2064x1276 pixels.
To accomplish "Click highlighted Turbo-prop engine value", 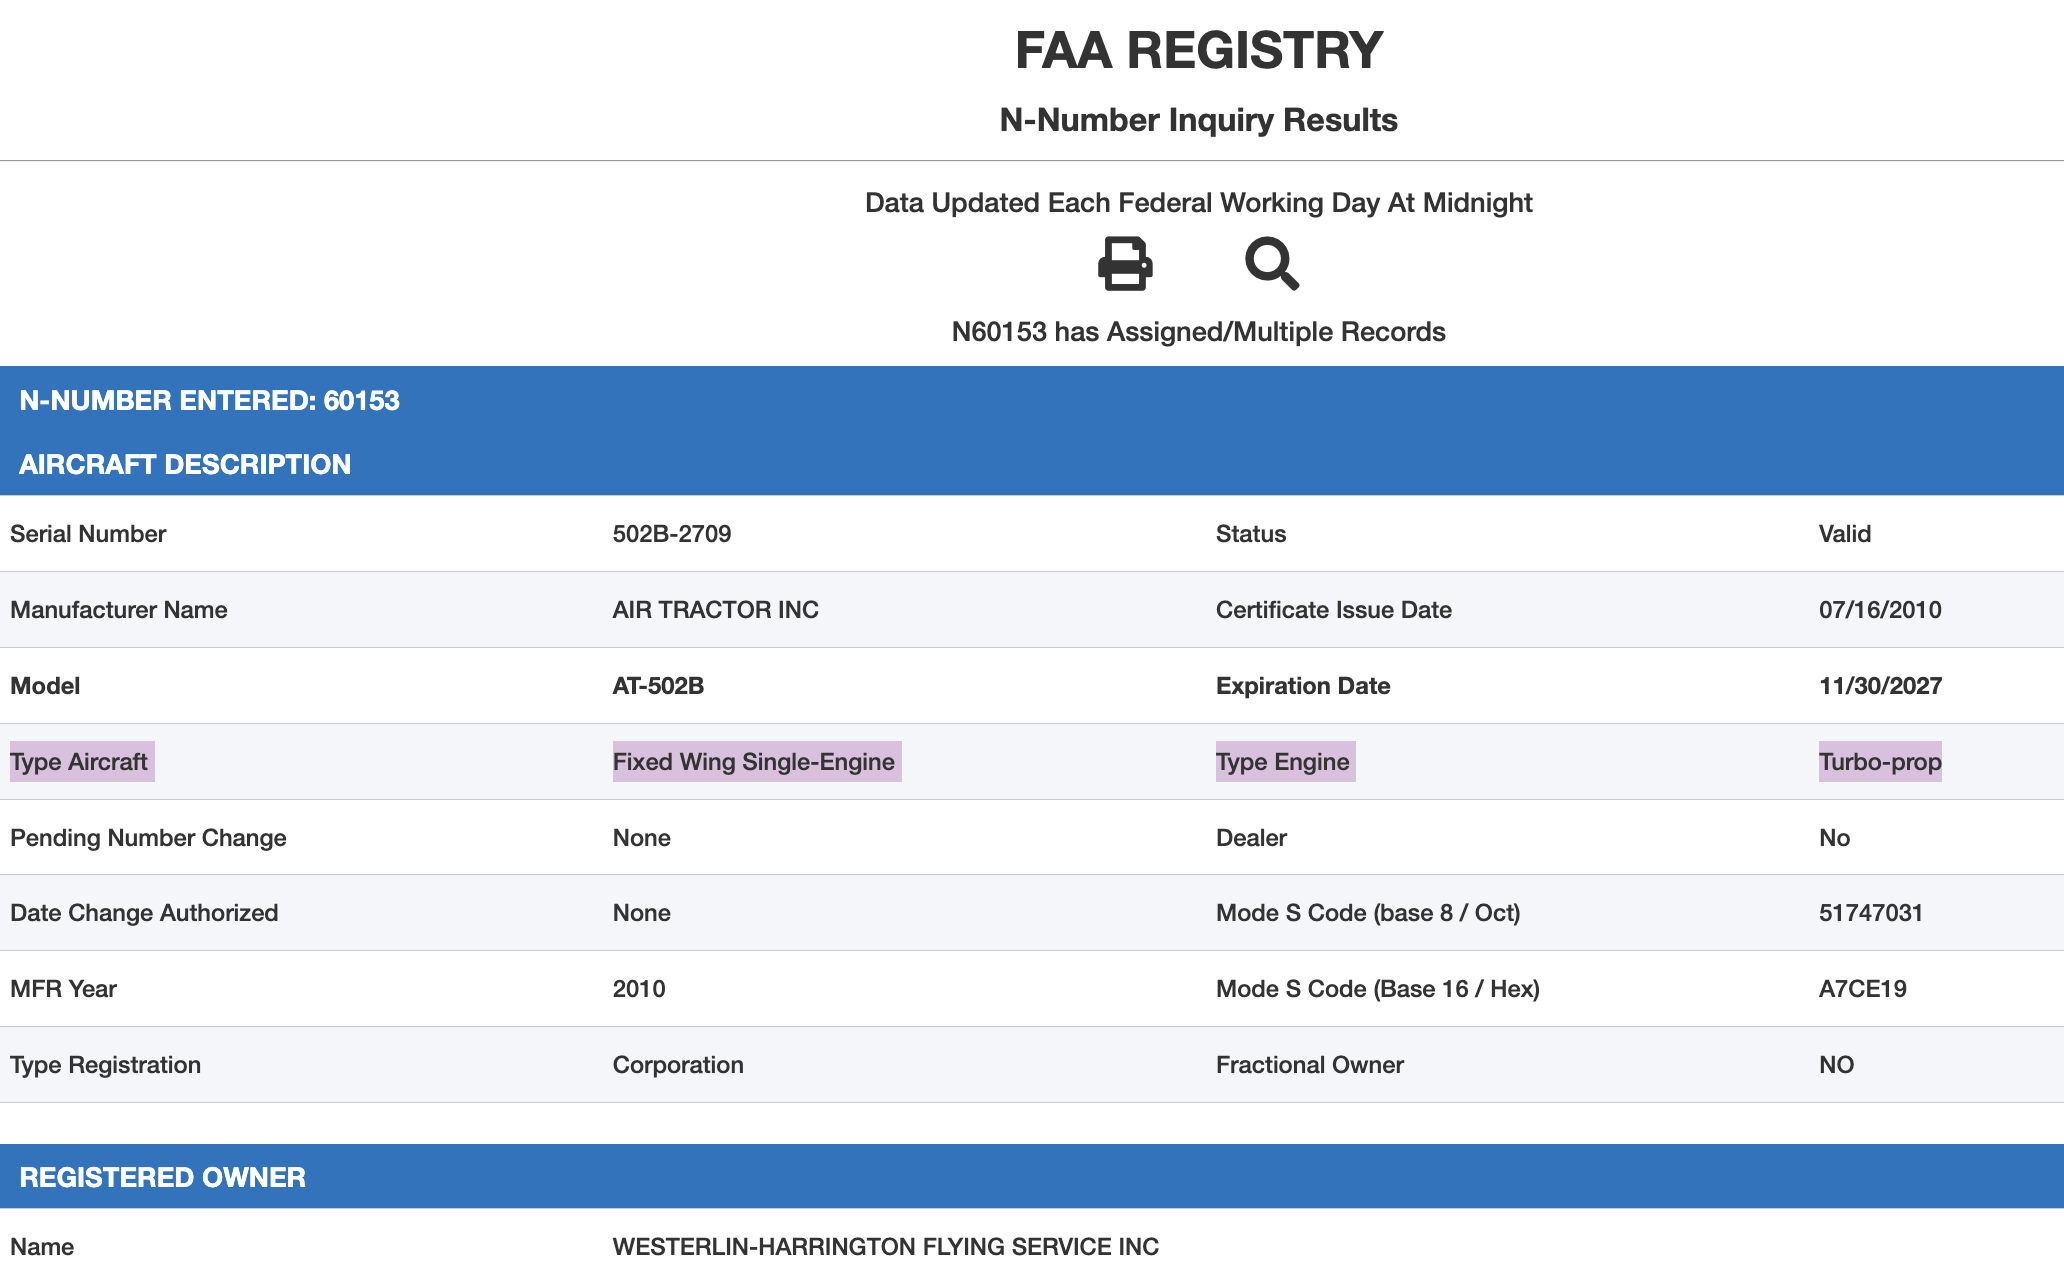I will pos(1879,762).
